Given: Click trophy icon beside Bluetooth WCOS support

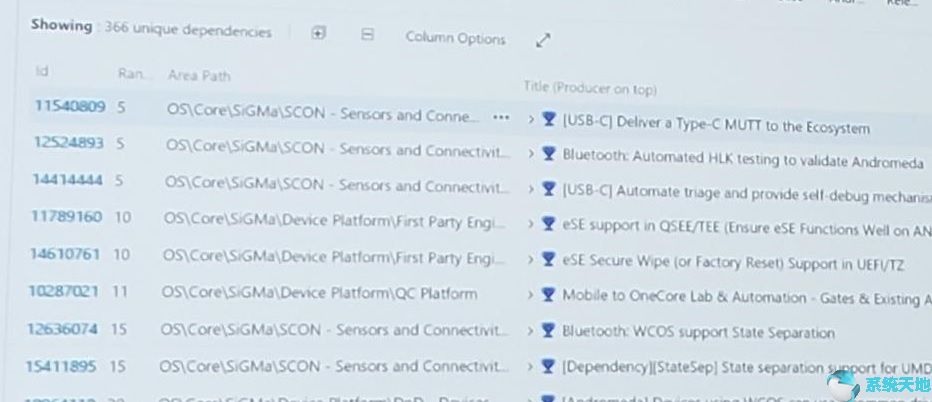Looking at the screenshot, I should pyautogui.click(x=549, y=330).
